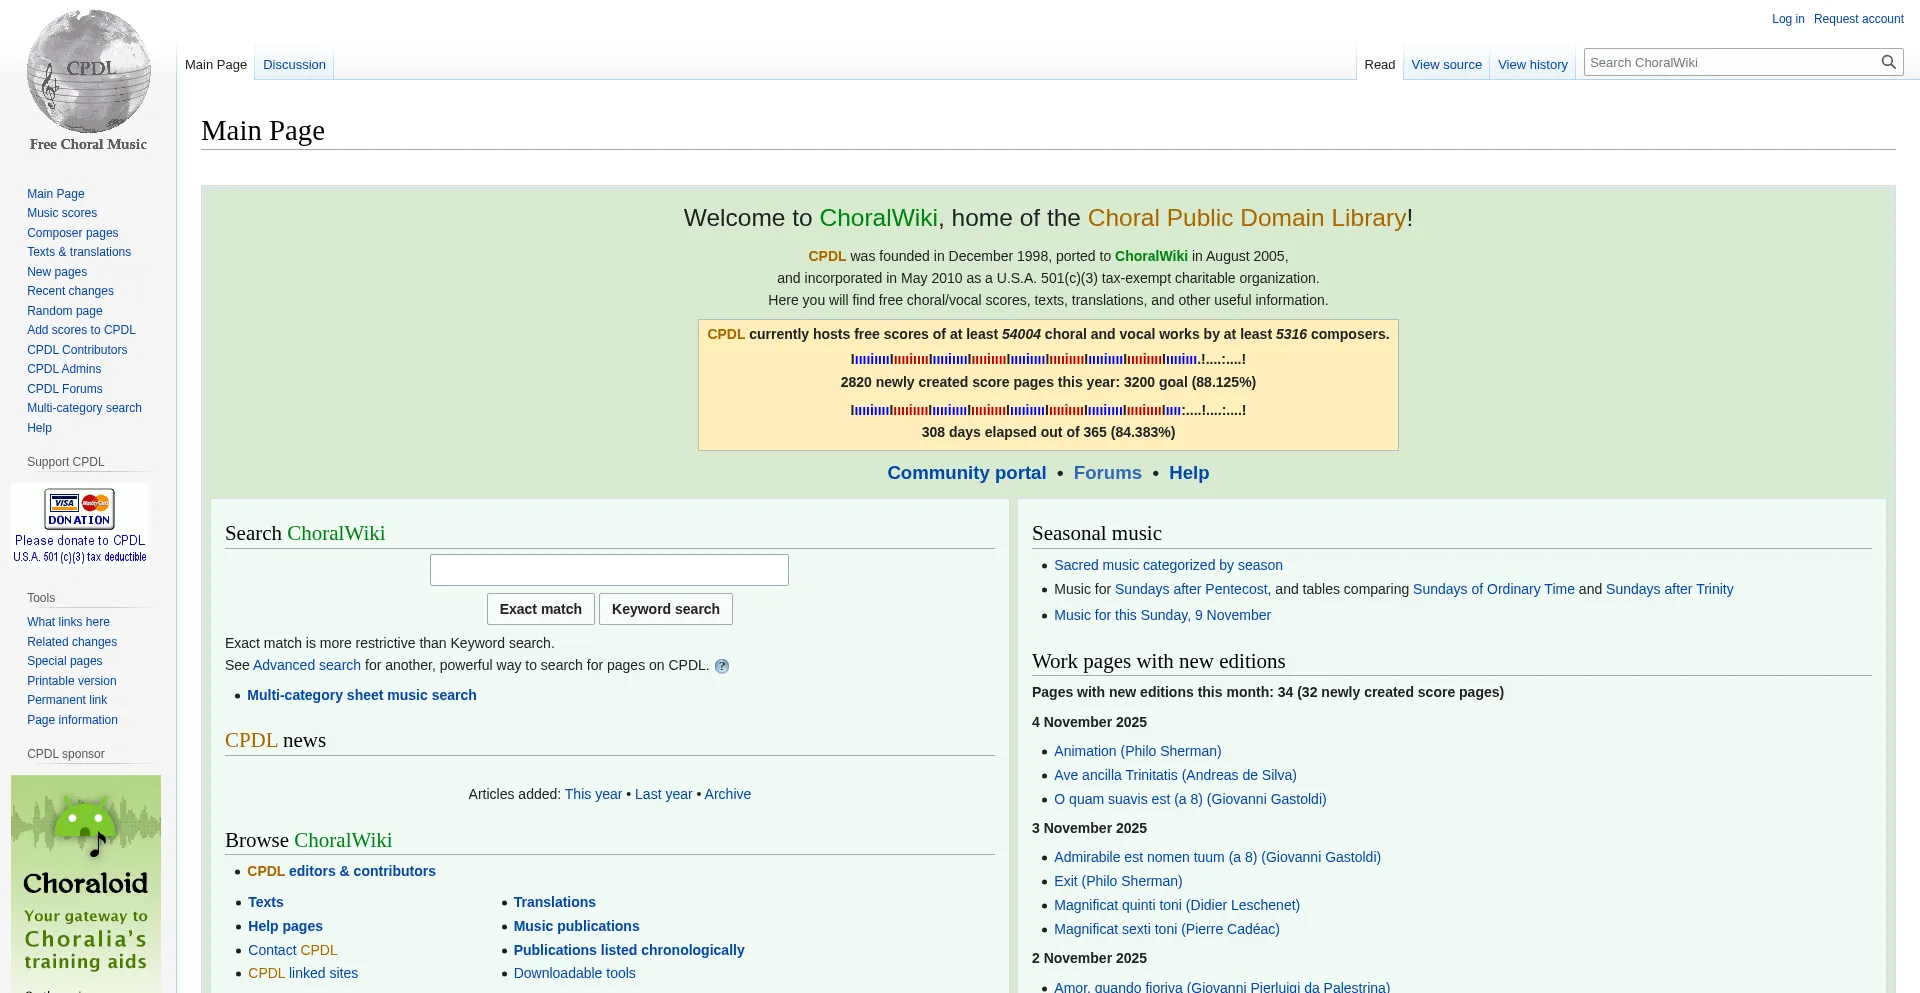
Task: Open Random page from sidebar
Action: click(65, 311)
